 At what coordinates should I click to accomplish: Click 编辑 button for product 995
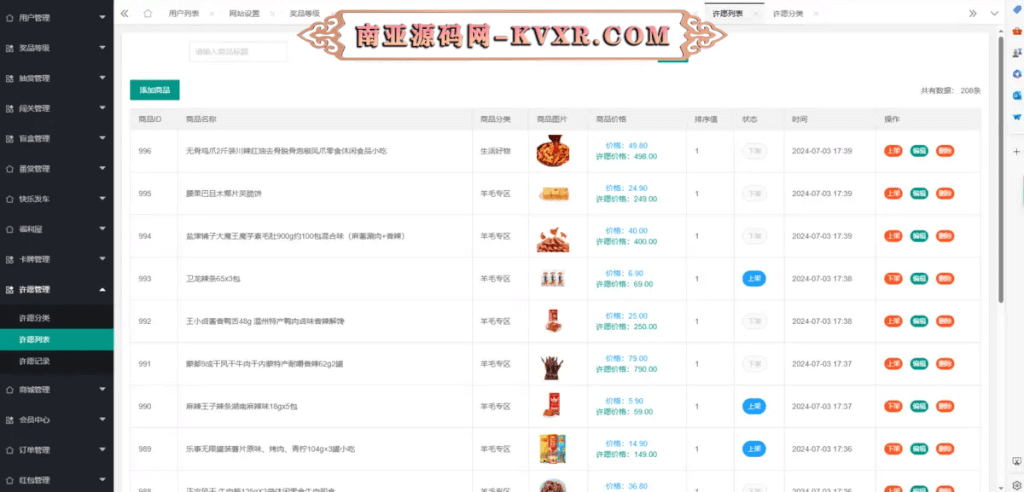point(918,194)
